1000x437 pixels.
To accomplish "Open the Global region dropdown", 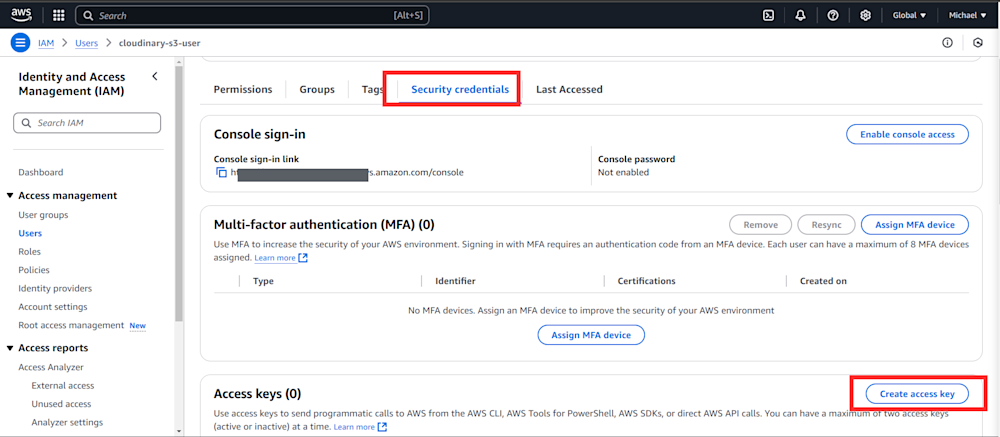I will coord(909,15).
